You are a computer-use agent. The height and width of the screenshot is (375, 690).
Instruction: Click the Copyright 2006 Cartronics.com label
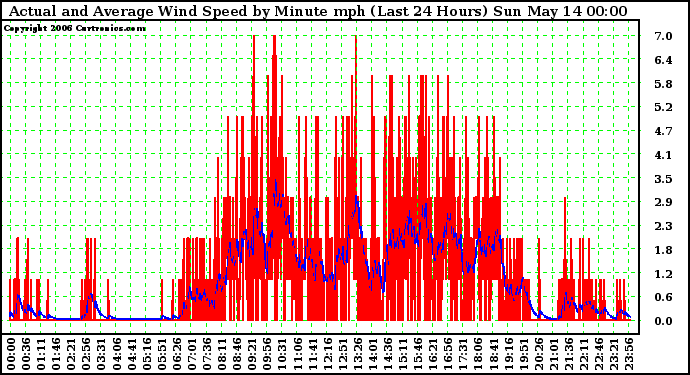point(74,28)
